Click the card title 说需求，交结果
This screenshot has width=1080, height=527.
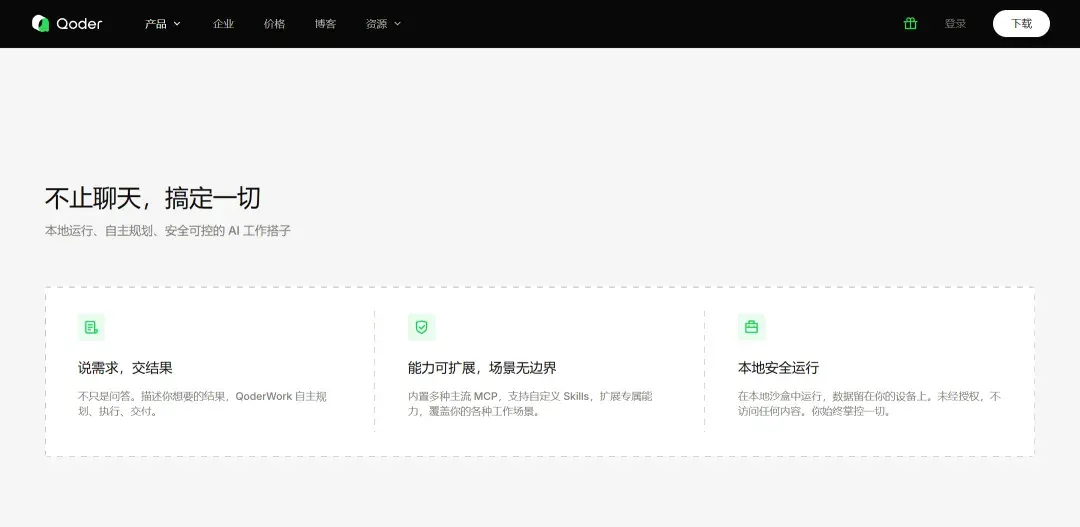pyautogui.click(x=125, y=368)
